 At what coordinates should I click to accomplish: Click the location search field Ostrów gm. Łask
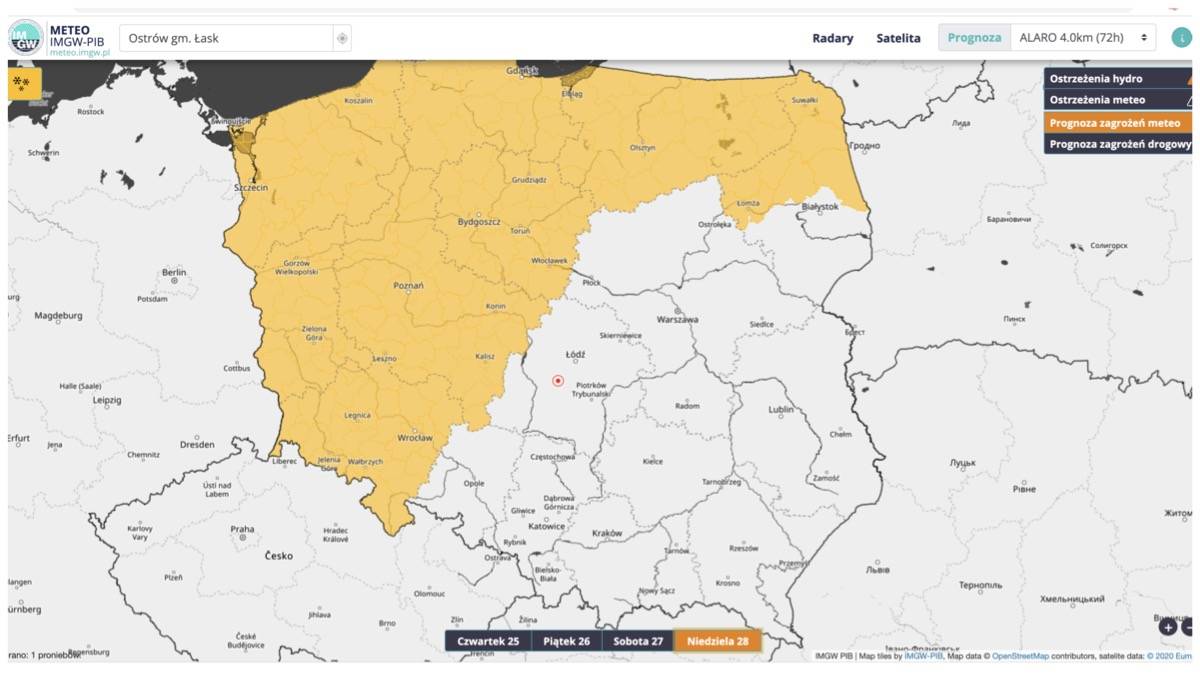[225, 39]
